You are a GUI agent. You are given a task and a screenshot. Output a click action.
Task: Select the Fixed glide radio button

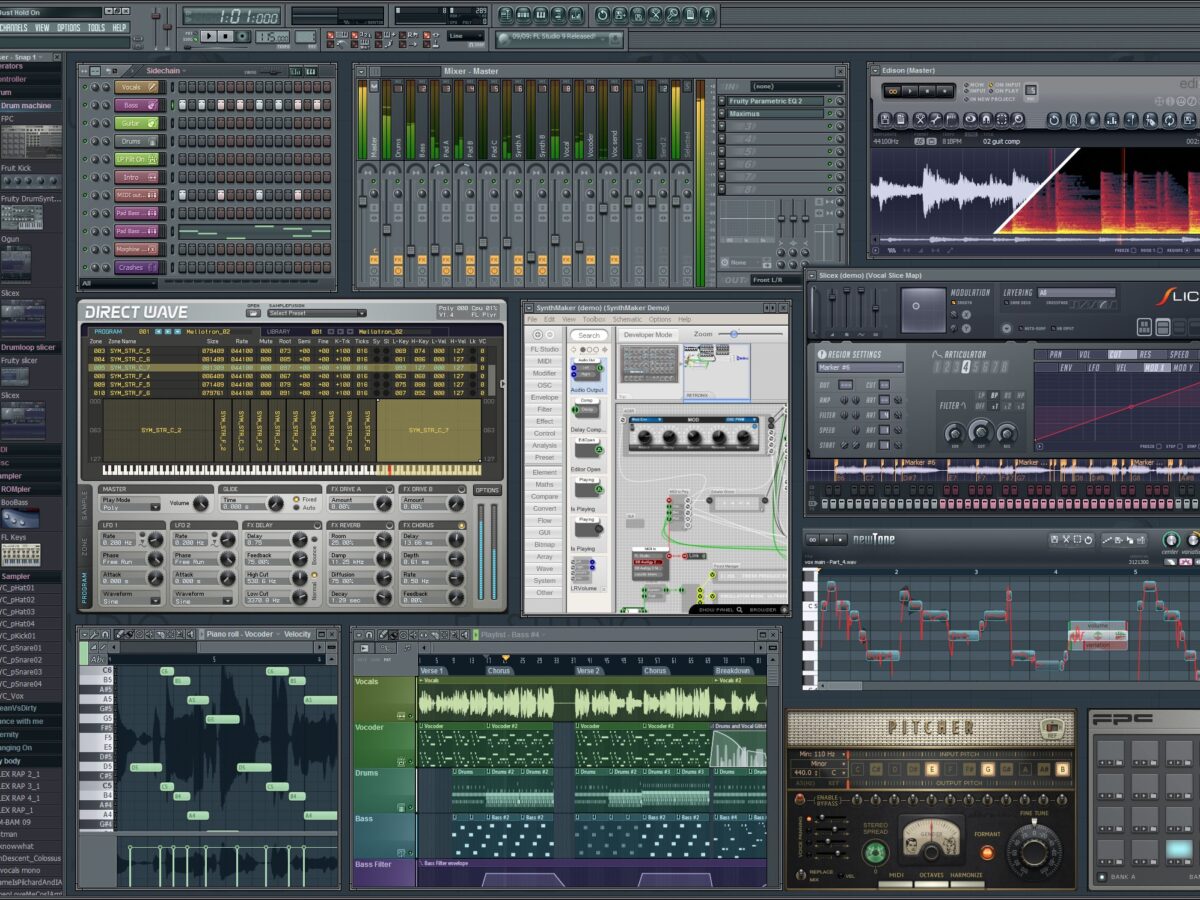(x=296, y=499)
